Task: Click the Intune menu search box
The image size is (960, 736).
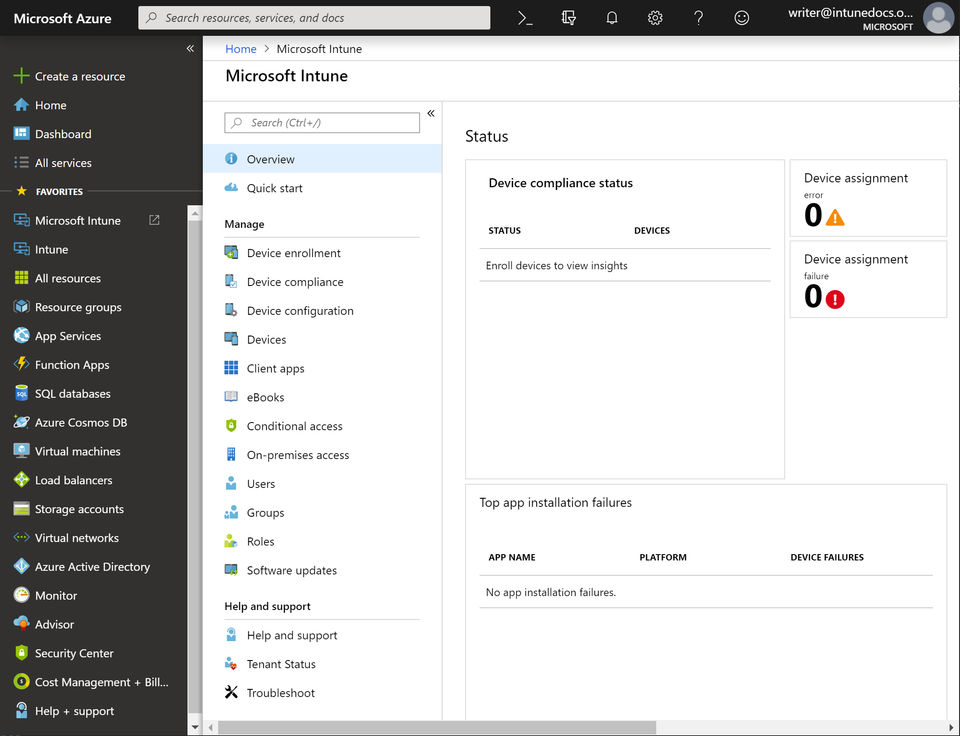Action: point(322,123)
